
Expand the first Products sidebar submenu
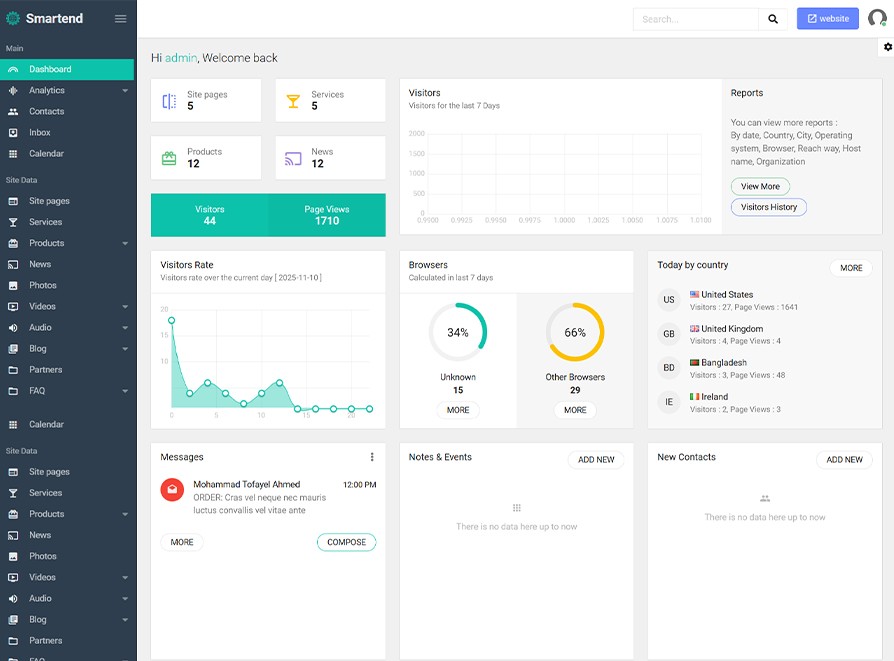pos(125,243)
